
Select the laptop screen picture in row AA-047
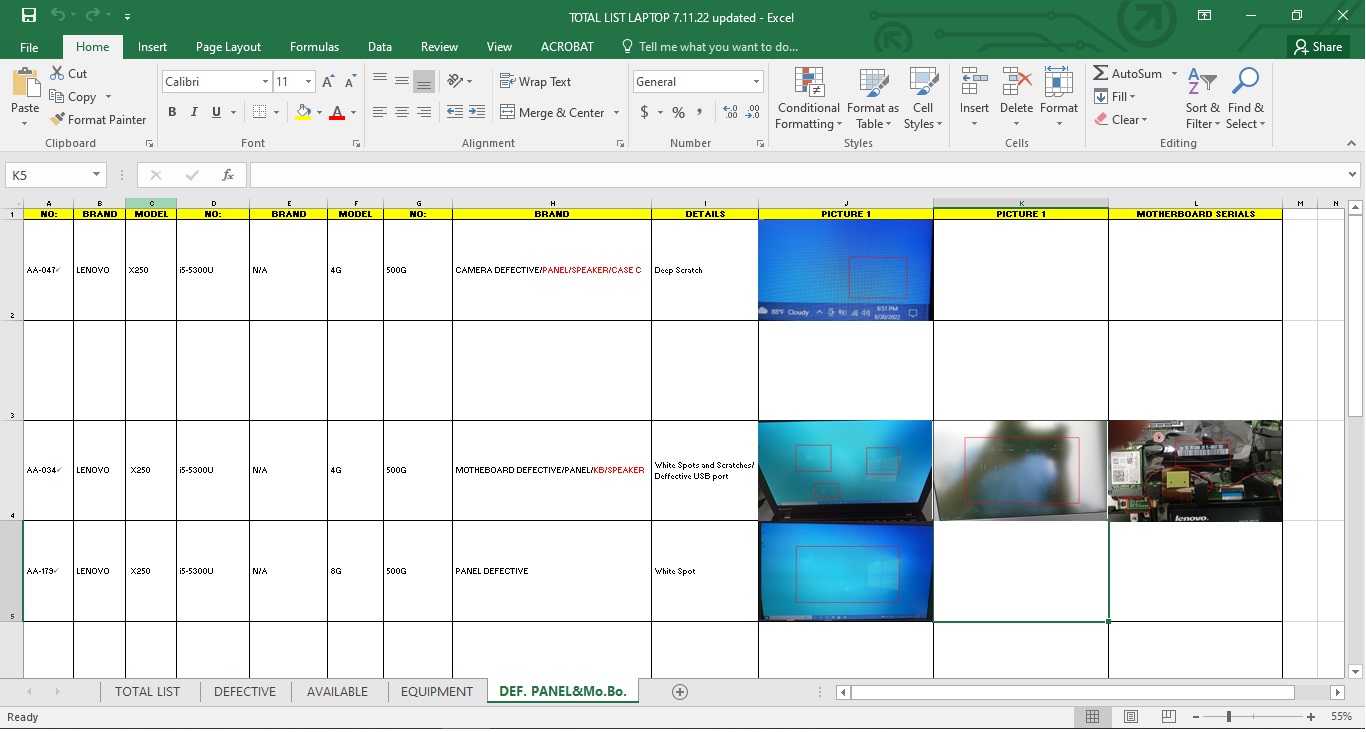pos(845,270)
